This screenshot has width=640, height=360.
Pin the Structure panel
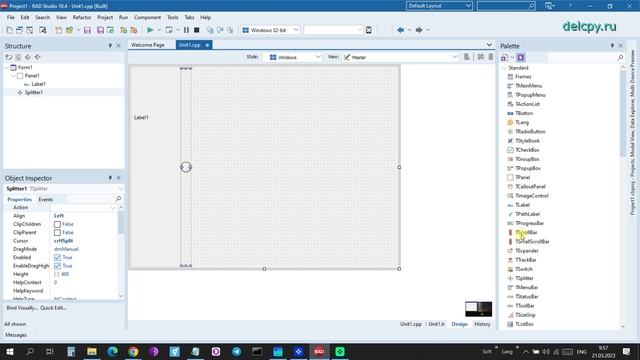(110, 46)
